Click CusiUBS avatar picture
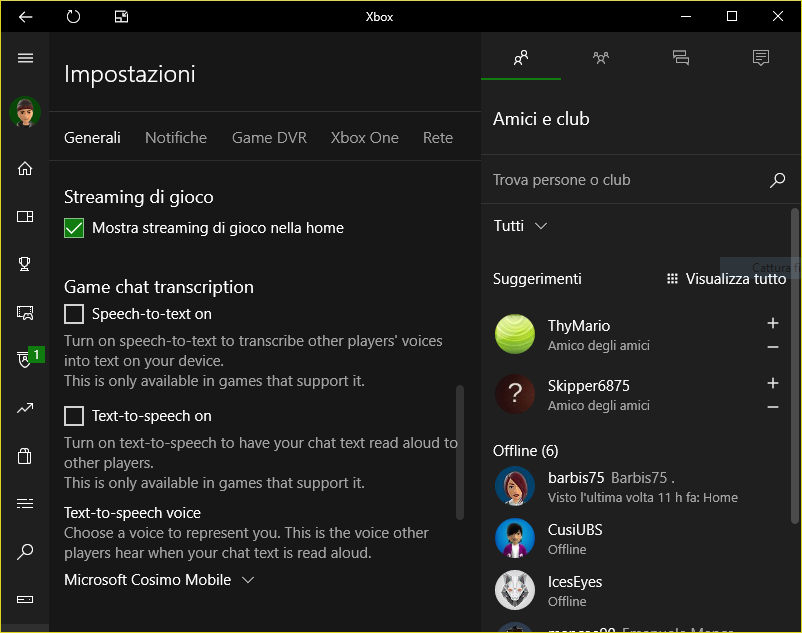This screenshot has height=633, width=802. (515, 538)
